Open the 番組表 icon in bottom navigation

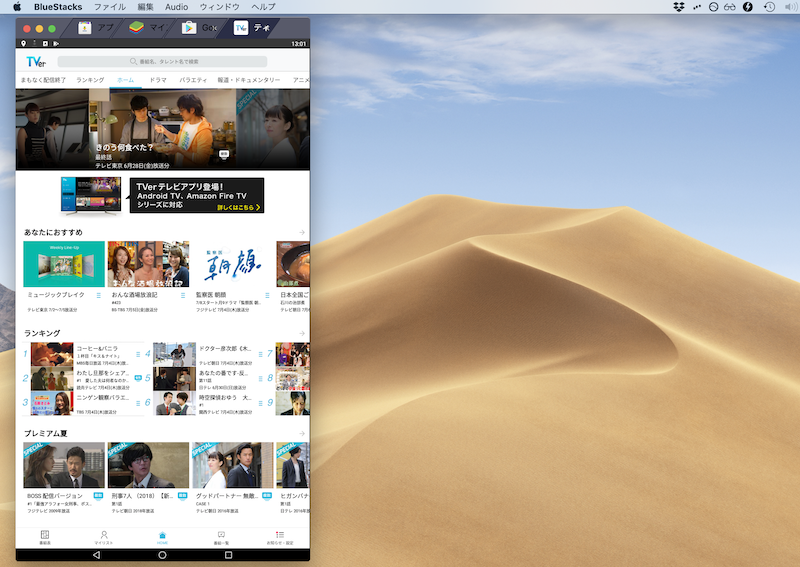[45, 537]
